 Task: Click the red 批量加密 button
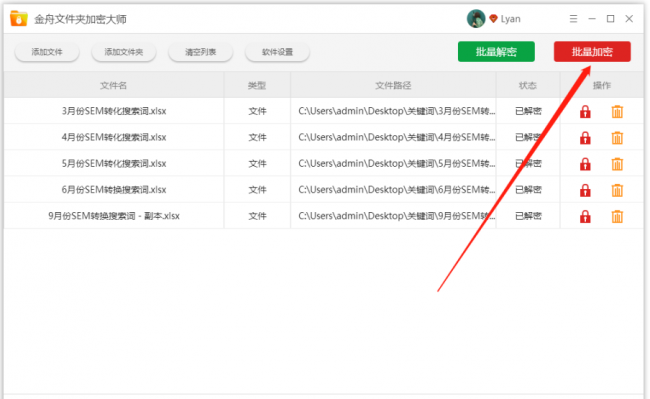tap(592, 51)
